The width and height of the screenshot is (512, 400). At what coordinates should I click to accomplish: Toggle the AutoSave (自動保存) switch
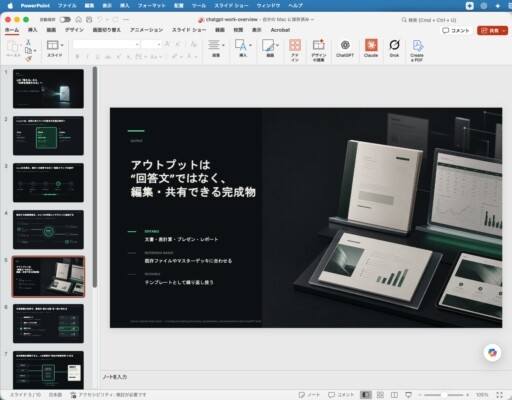coord(65,20)
